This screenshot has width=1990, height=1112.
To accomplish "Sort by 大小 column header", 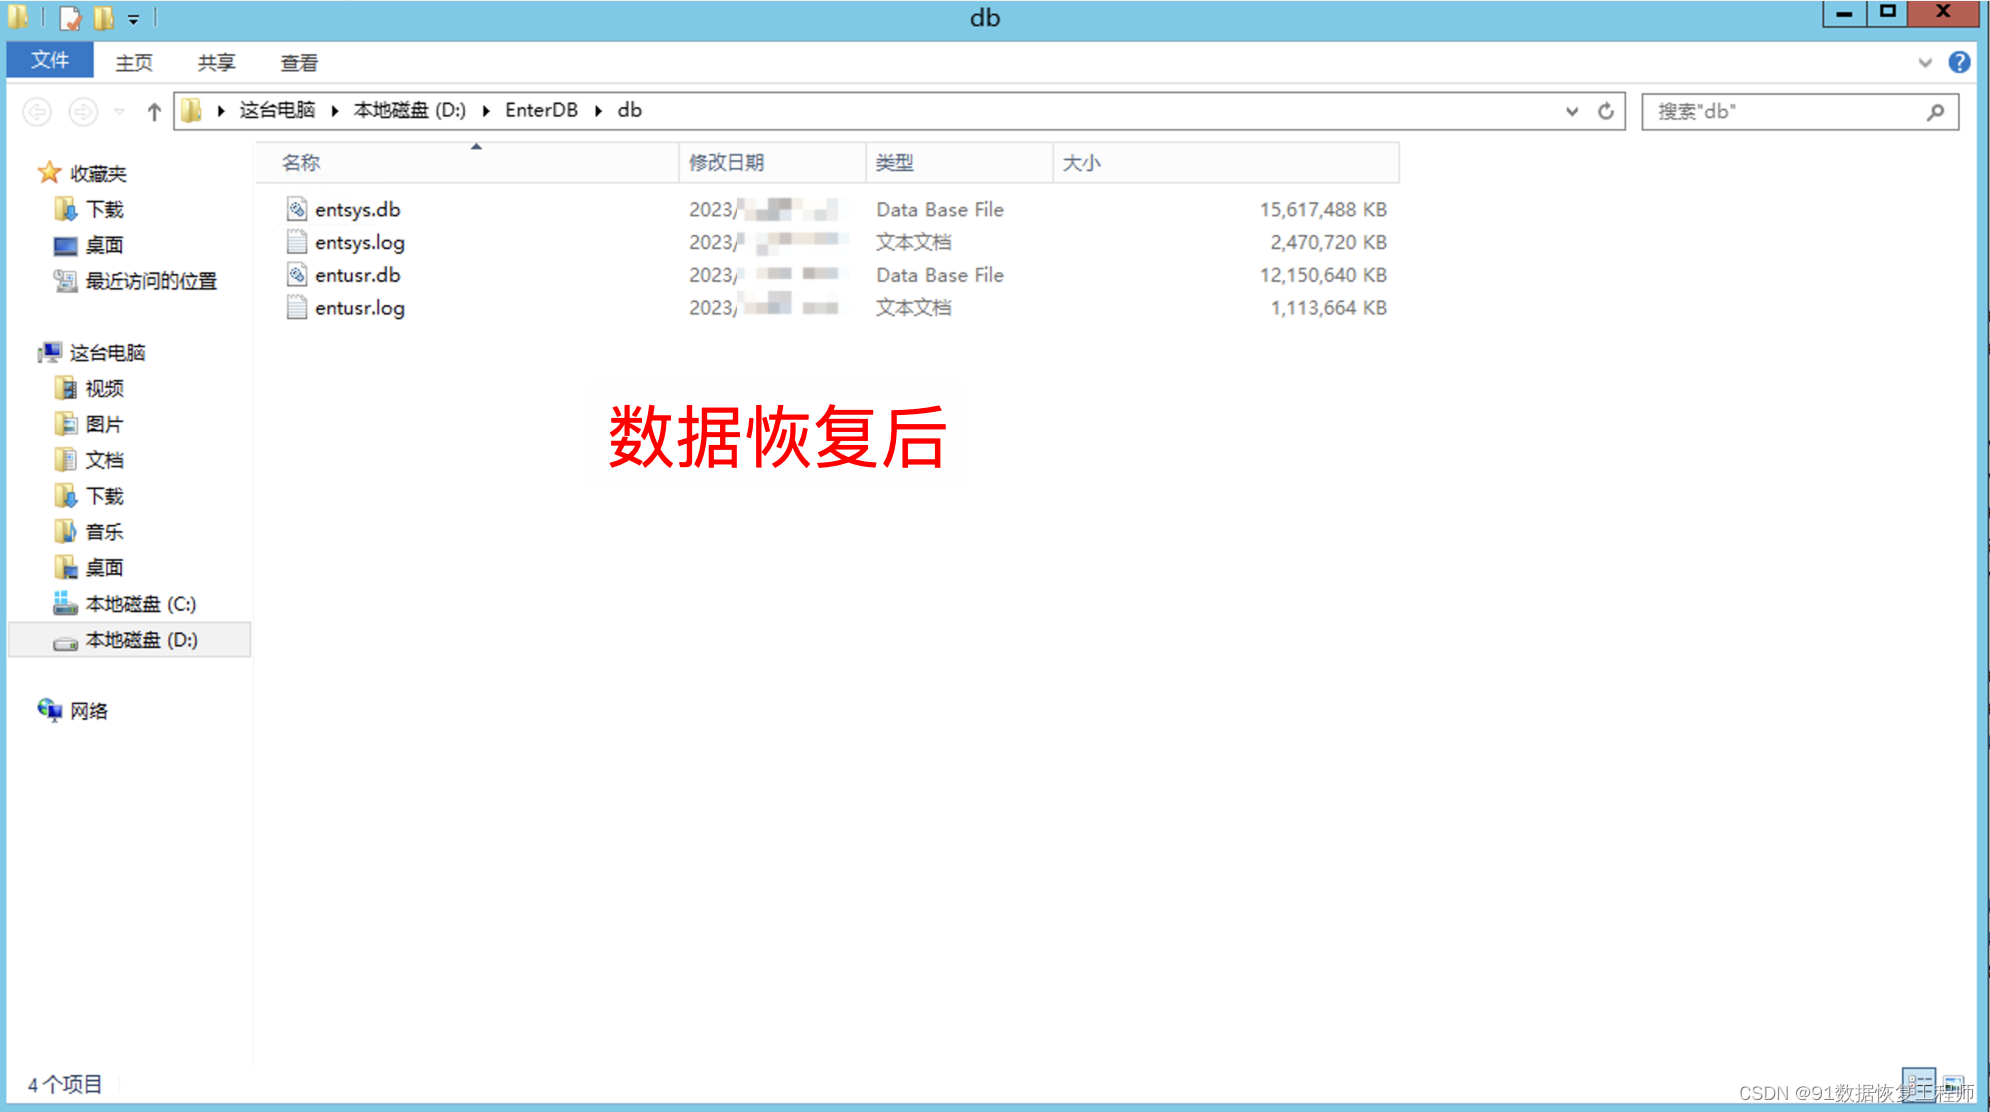I will coord(1226,163).
